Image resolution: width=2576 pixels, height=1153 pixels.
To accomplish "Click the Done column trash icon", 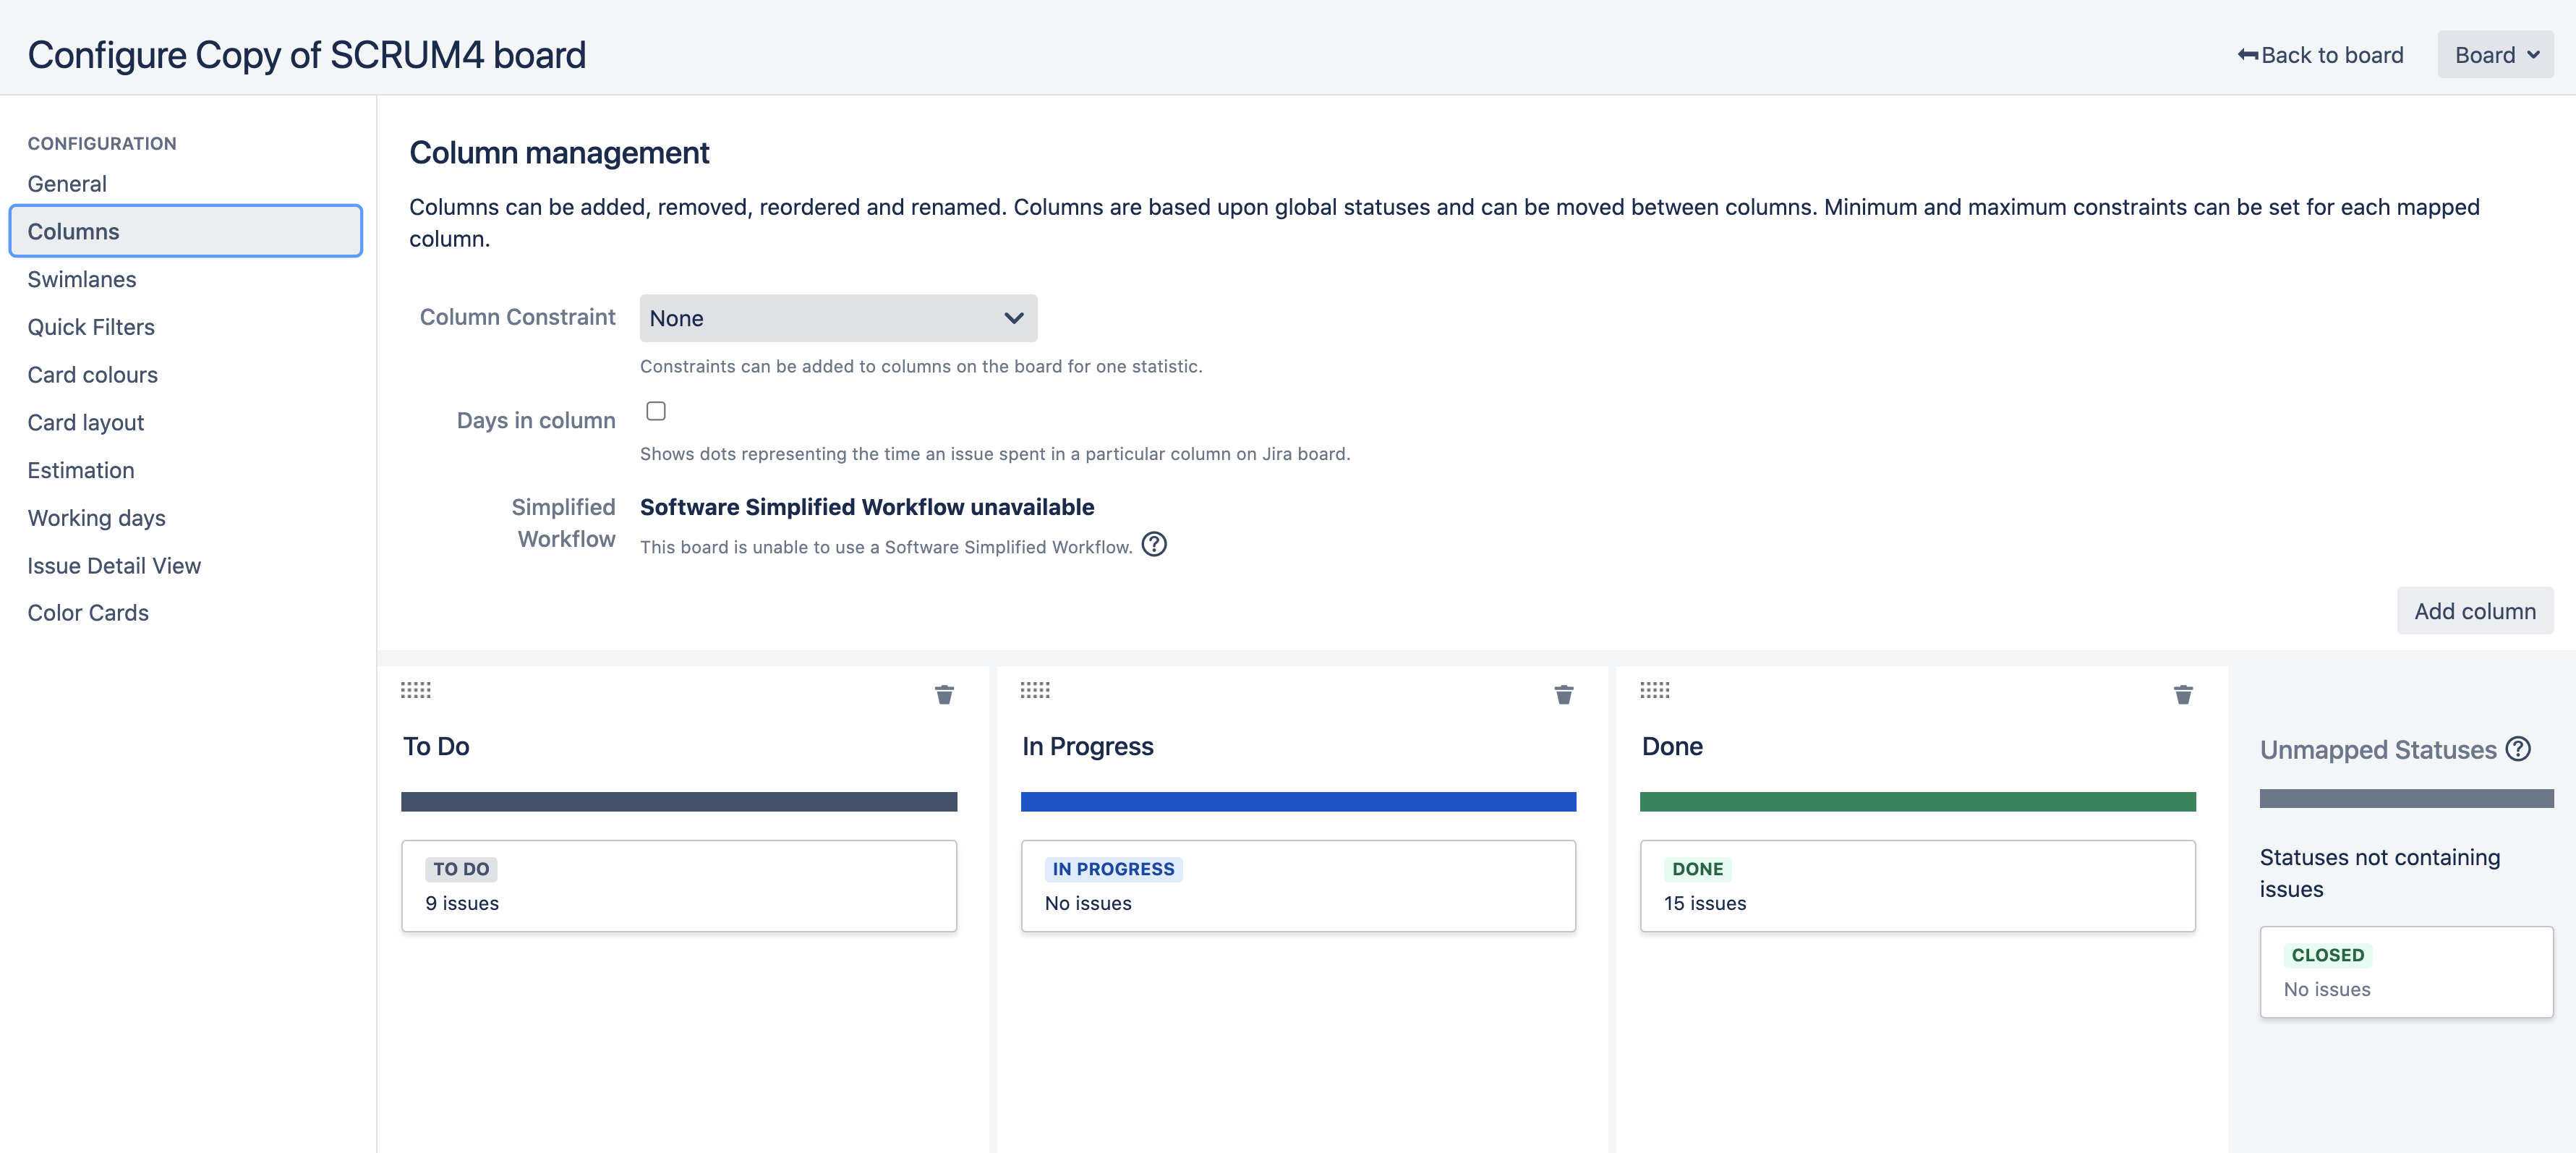I will (x=2183, y=694).
